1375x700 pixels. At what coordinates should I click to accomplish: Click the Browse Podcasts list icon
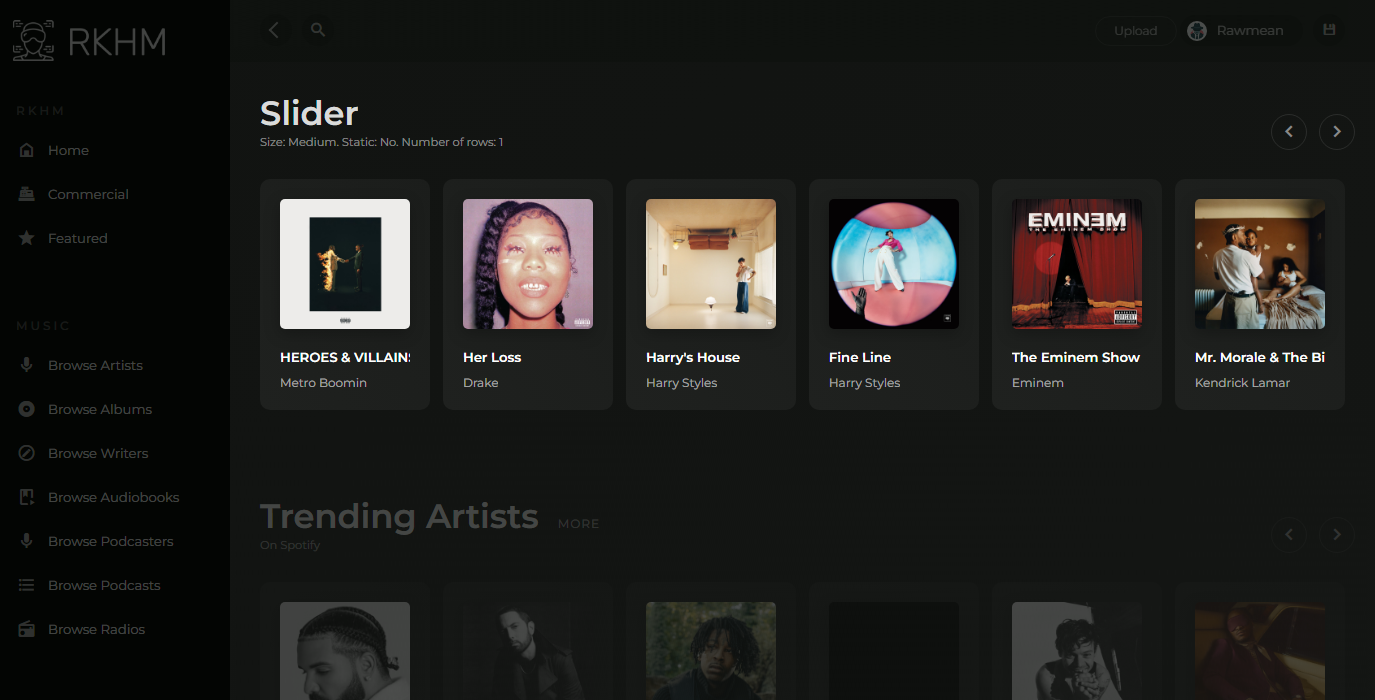click(x=27, y=585)
